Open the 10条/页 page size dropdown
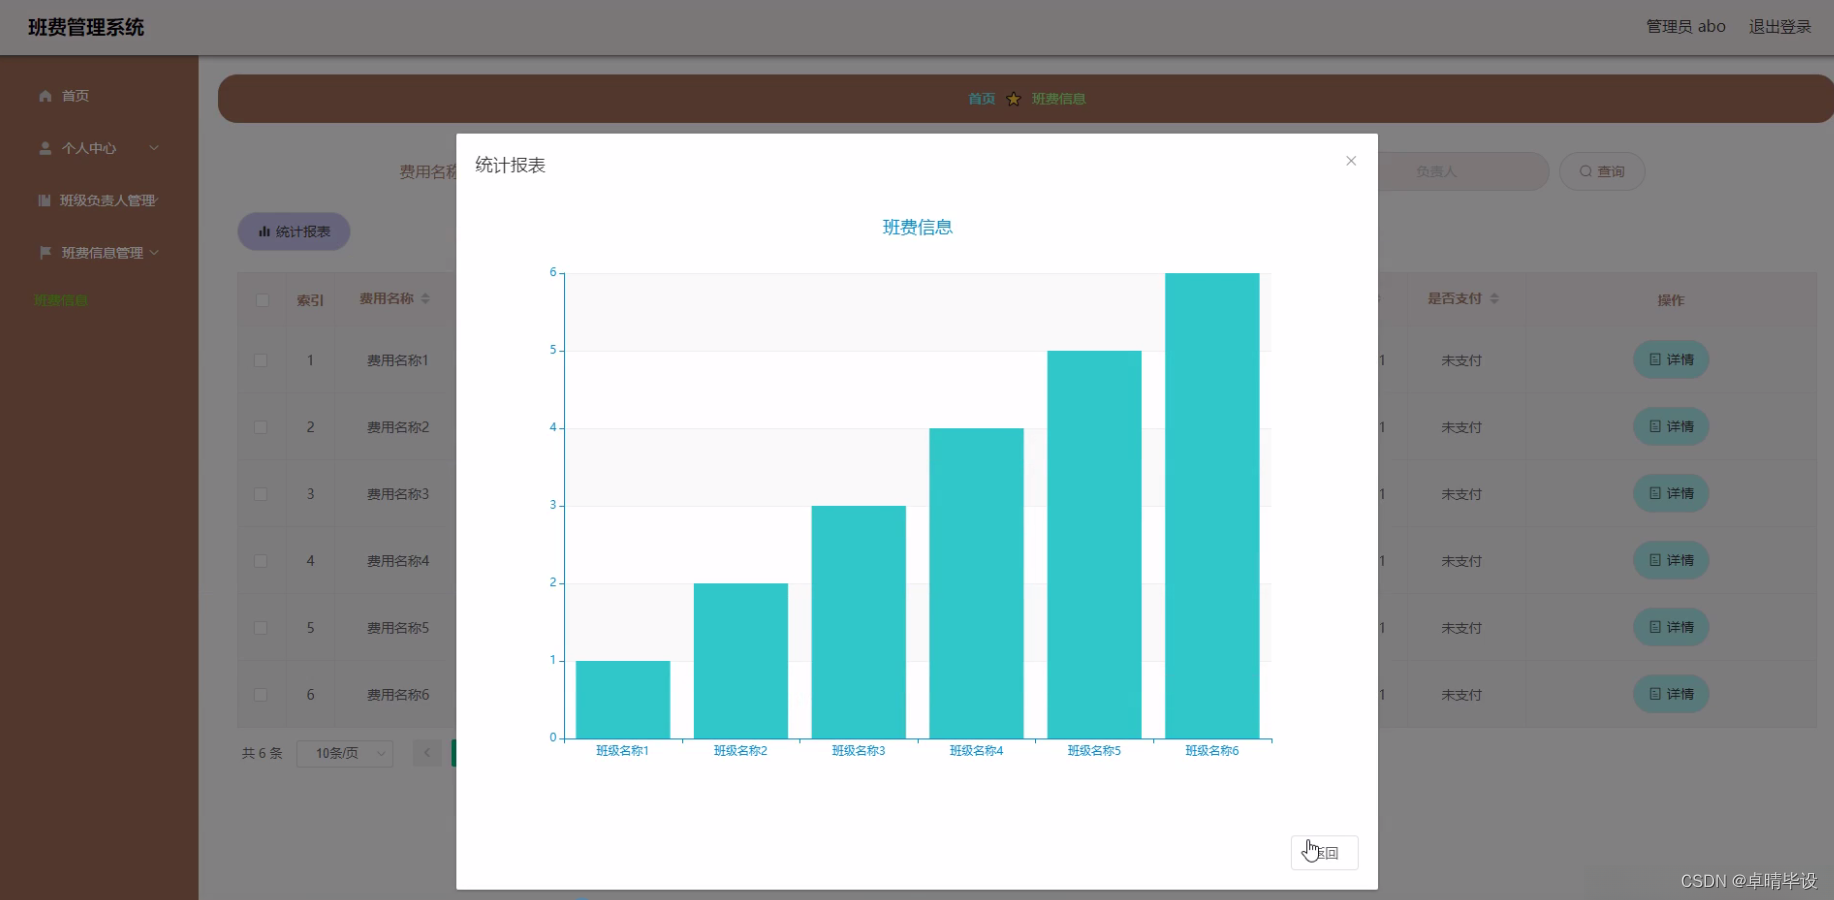This screenshot has width=1834, height=900. (345, 753)
